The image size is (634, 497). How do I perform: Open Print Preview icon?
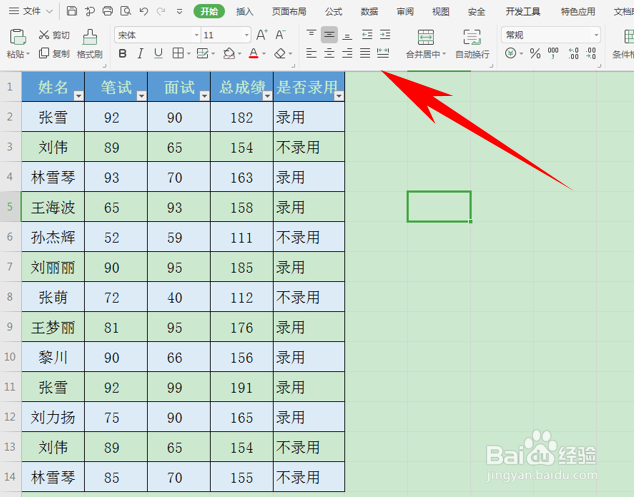click(126, 11)
